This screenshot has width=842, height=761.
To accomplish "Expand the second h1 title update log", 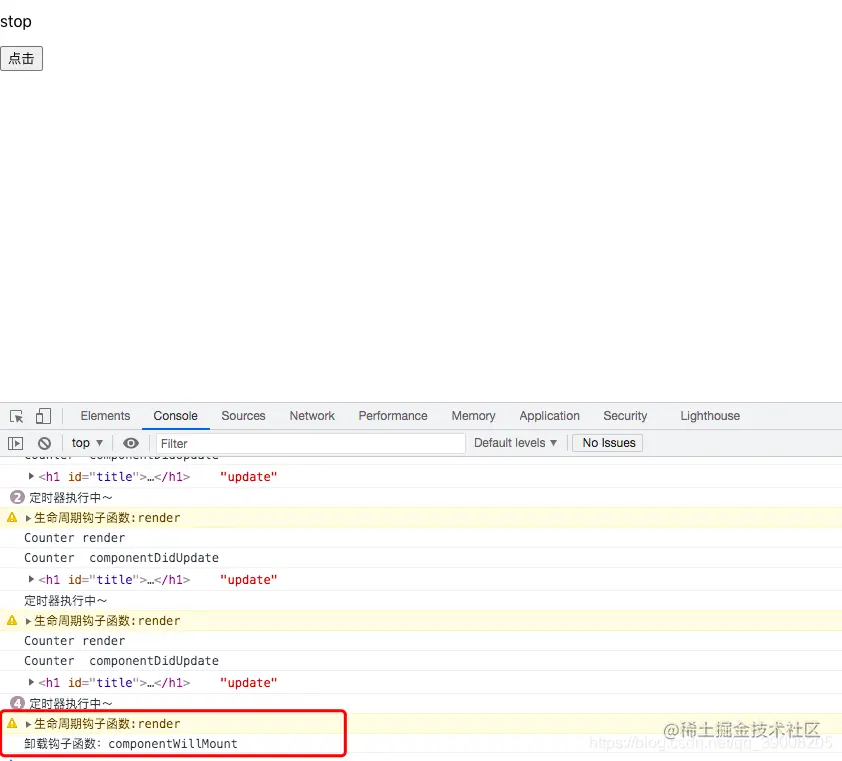I will coord(31,579).
